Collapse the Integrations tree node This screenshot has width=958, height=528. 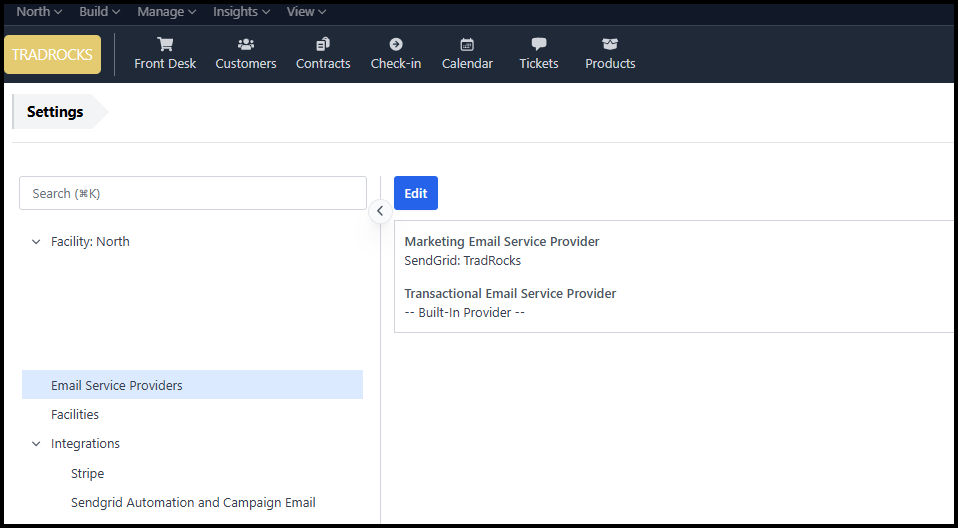(37, 444)
